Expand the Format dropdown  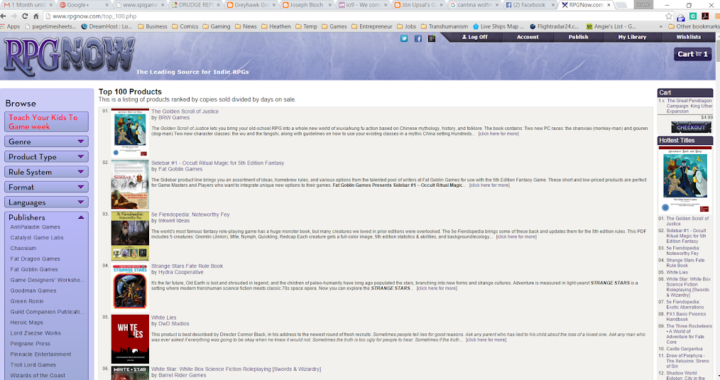click(46, 187)
